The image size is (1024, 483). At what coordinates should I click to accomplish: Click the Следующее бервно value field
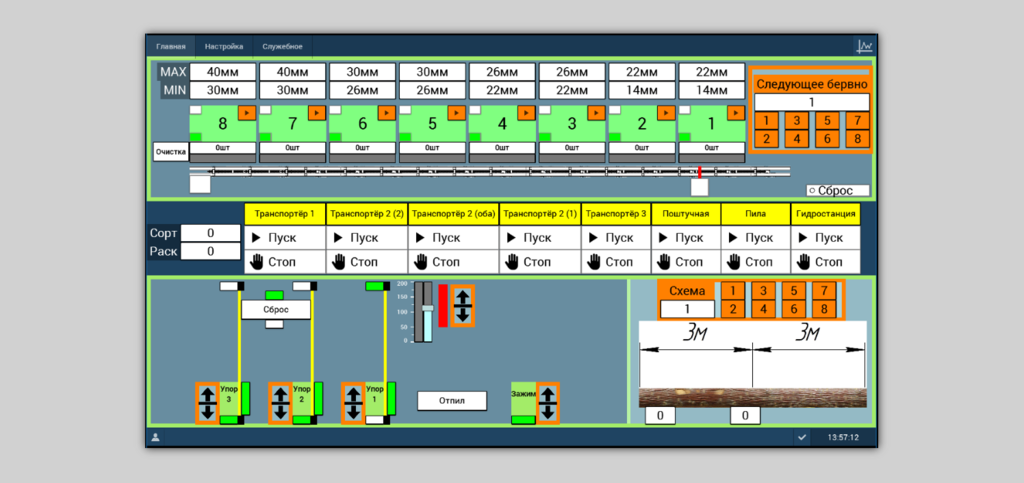point(812,102)
